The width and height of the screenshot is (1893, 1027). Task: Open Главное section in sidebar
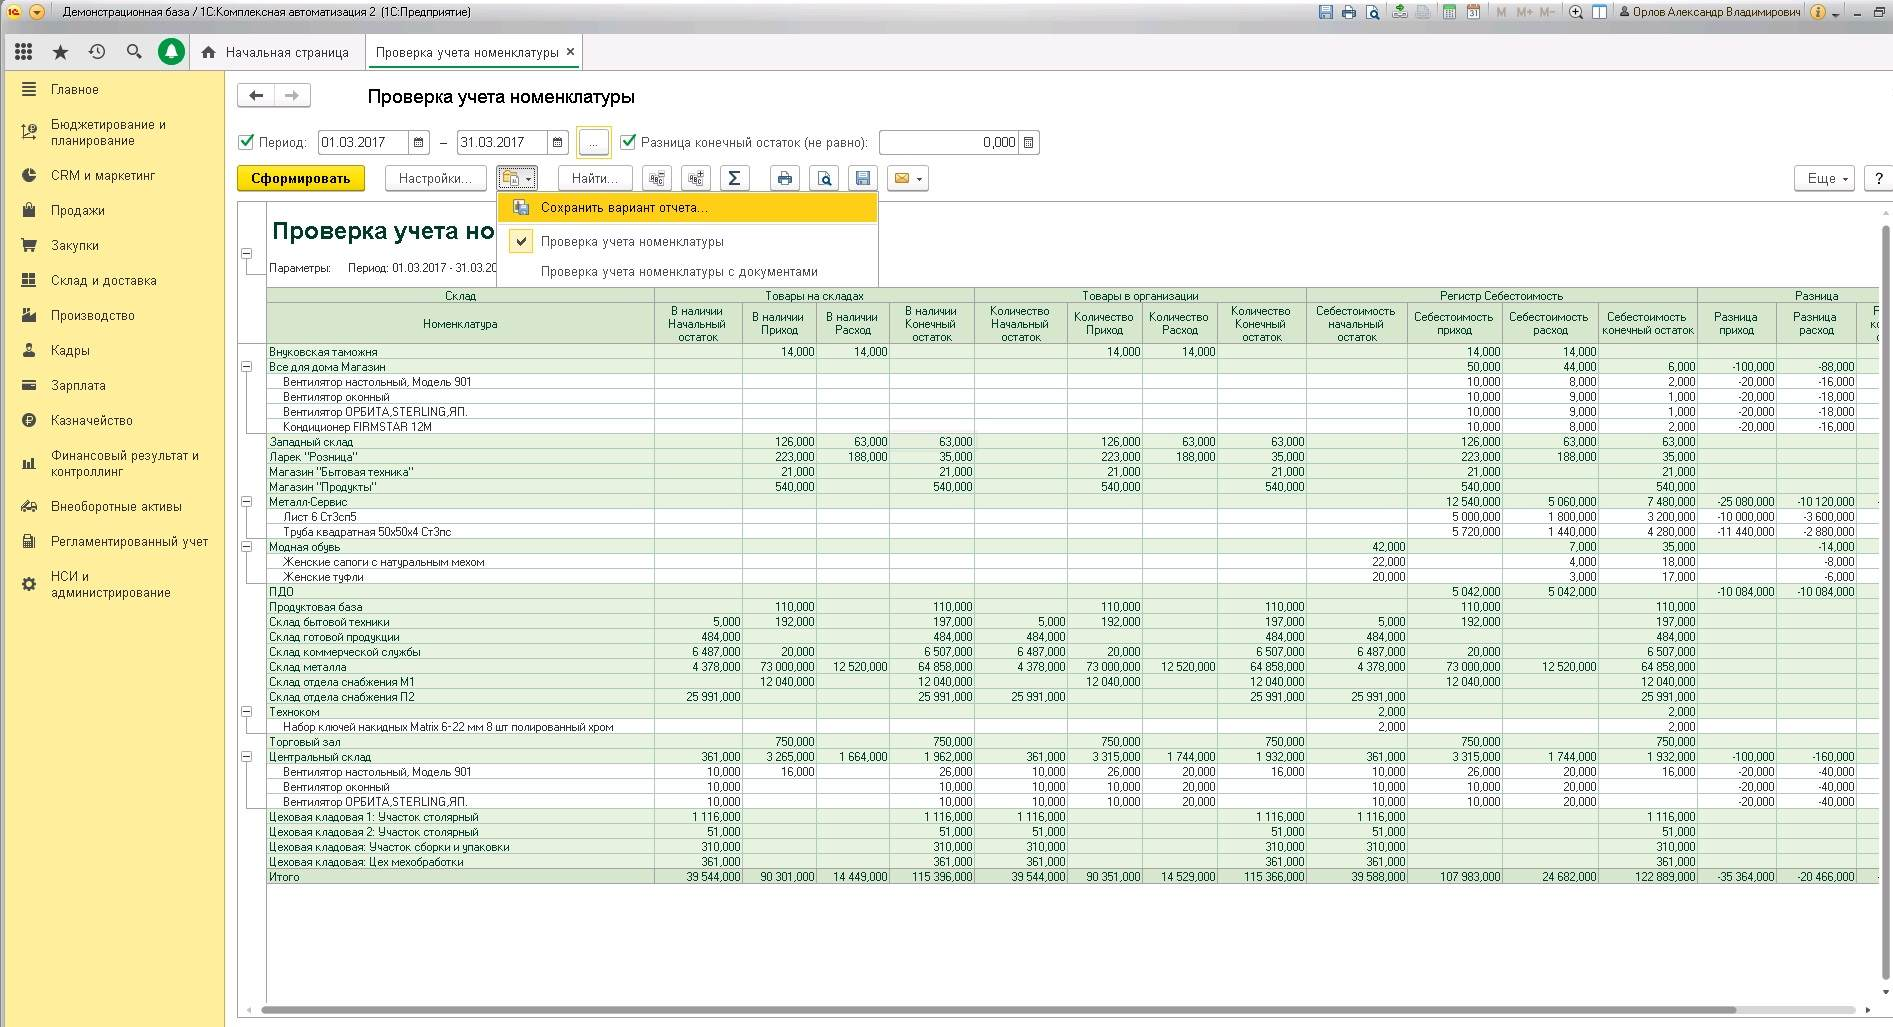pyautogui.click(x=75, y=89)
